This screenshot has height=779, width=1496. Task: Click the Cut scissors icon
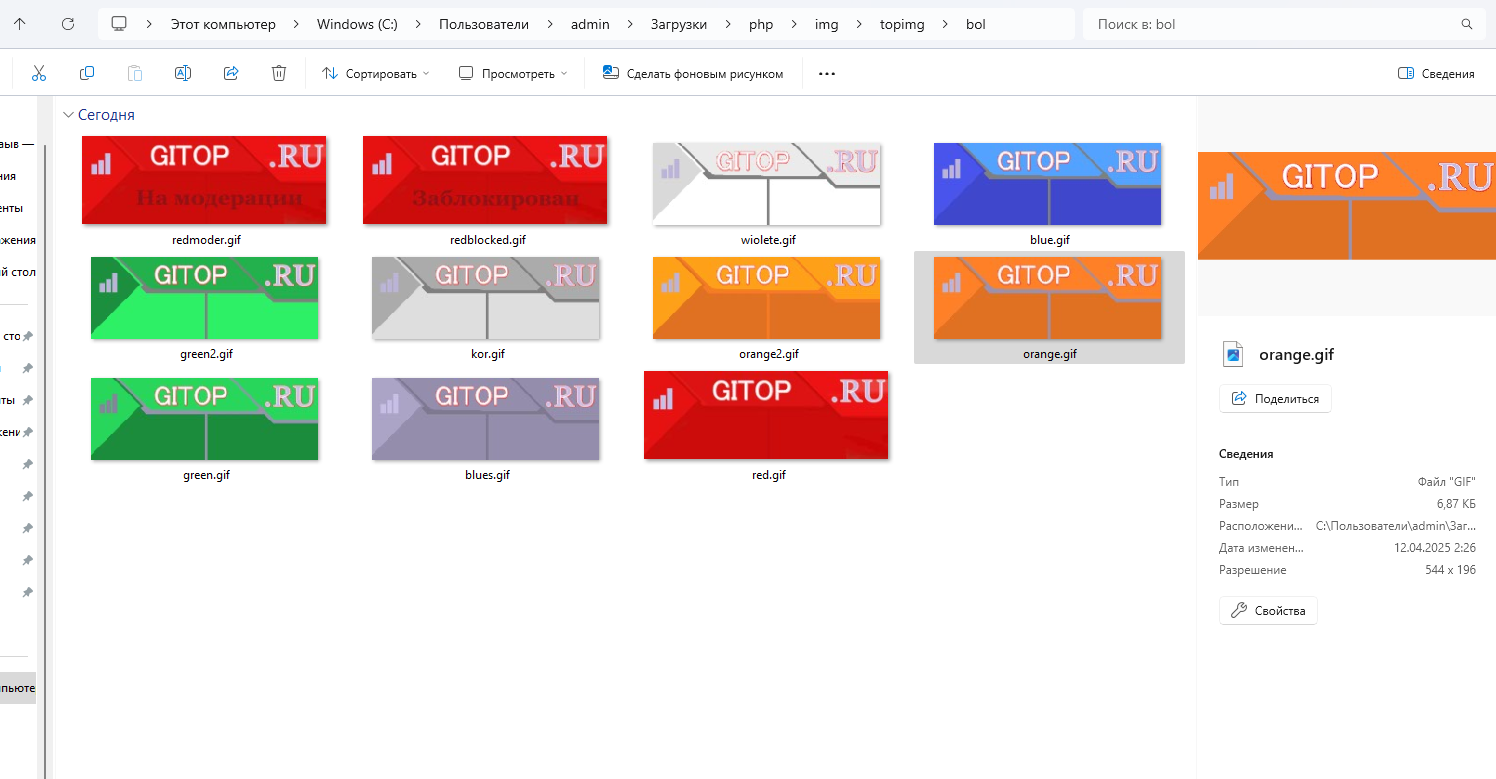(x=39, y=73)
